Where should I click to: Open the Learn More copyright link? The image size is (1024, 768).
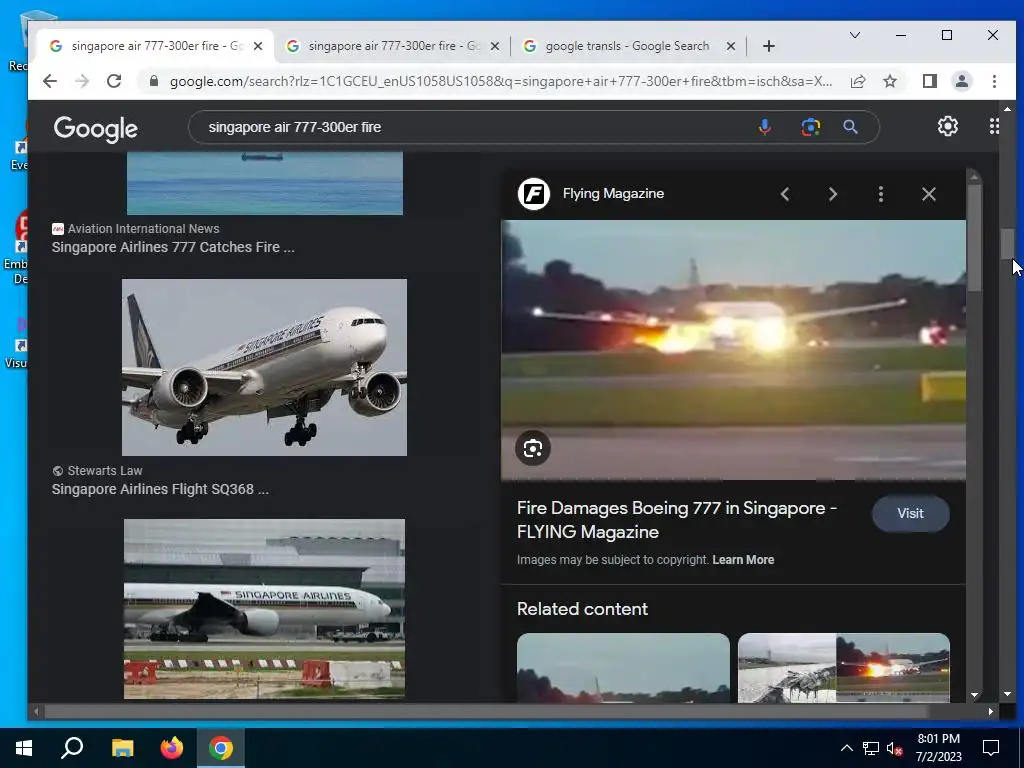click(x=743, y=560)
